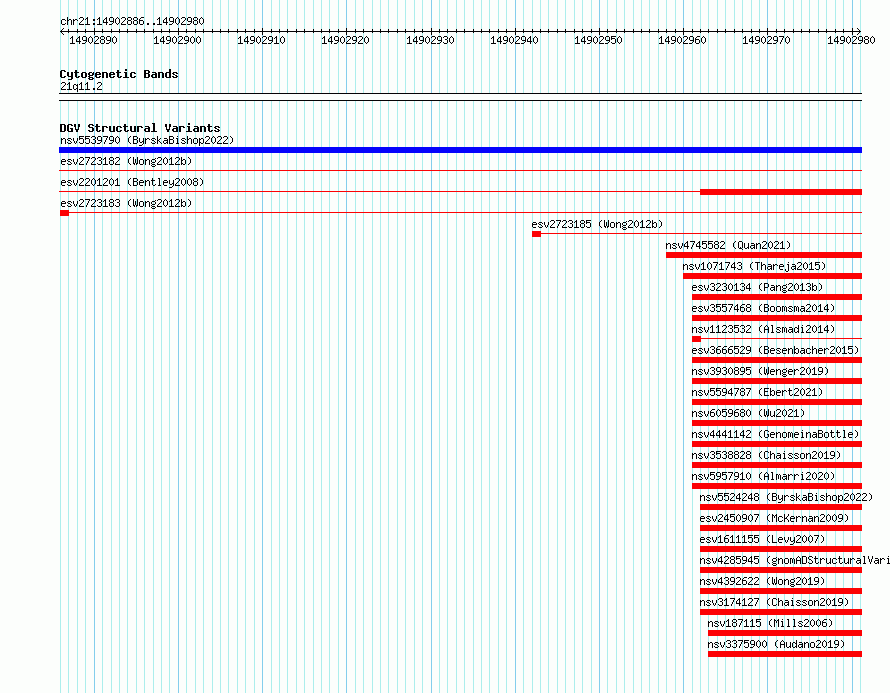Screen dimensions: 890x693
Task: Select nsv3174127 (Chaisson2019) variant label
Action: pyautogui.click(x=774, y=602)
